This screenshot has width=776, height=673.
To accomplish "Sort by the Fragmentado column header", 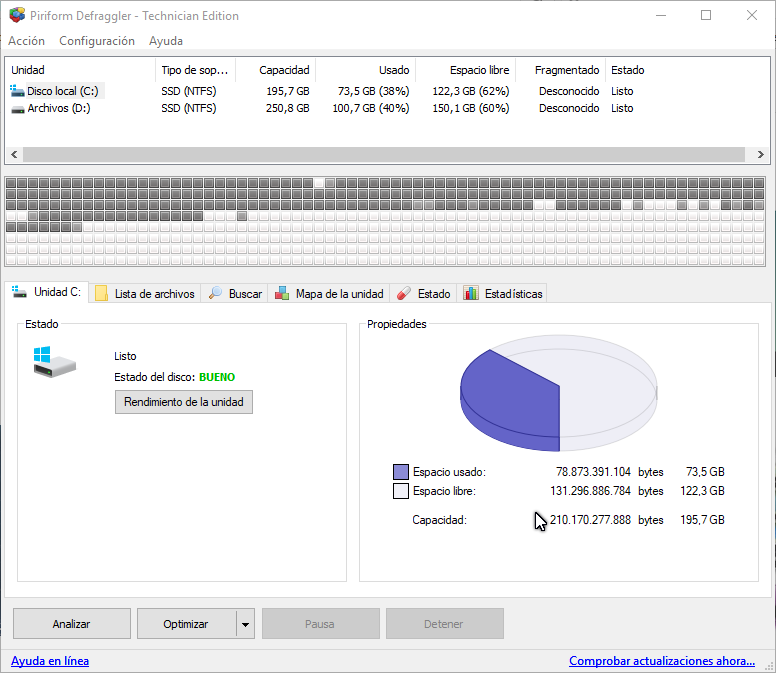I will (560, 70).
